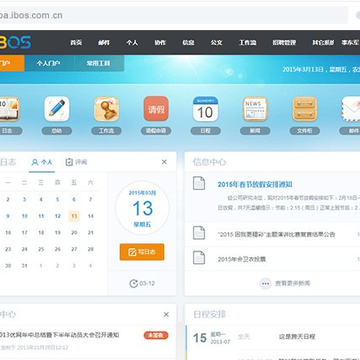360x360 pixels.
Task: Select day 28 in the calendar
Action: coord(90,249)
